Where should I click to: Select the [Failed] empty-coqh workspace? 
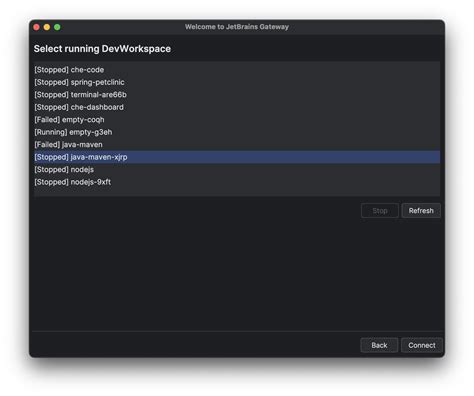point(237,120)
